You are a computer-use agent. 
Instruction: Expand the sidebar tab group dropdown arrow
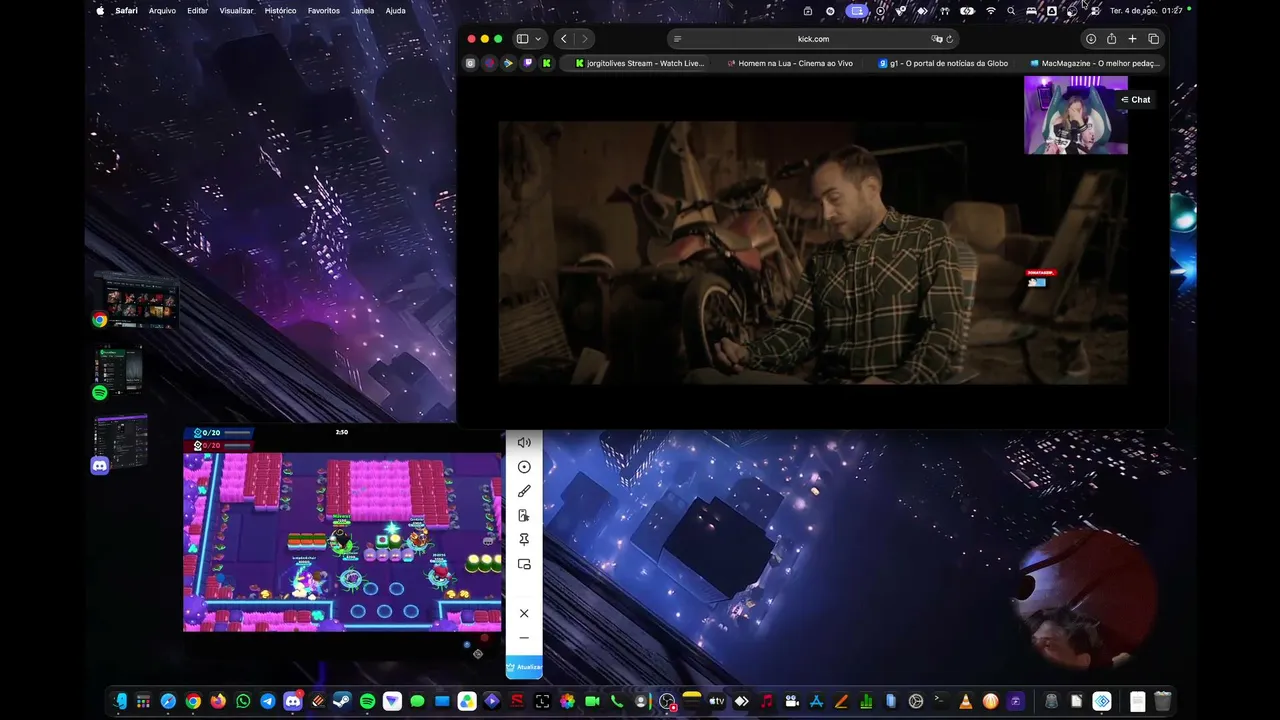tap(538, 39)
